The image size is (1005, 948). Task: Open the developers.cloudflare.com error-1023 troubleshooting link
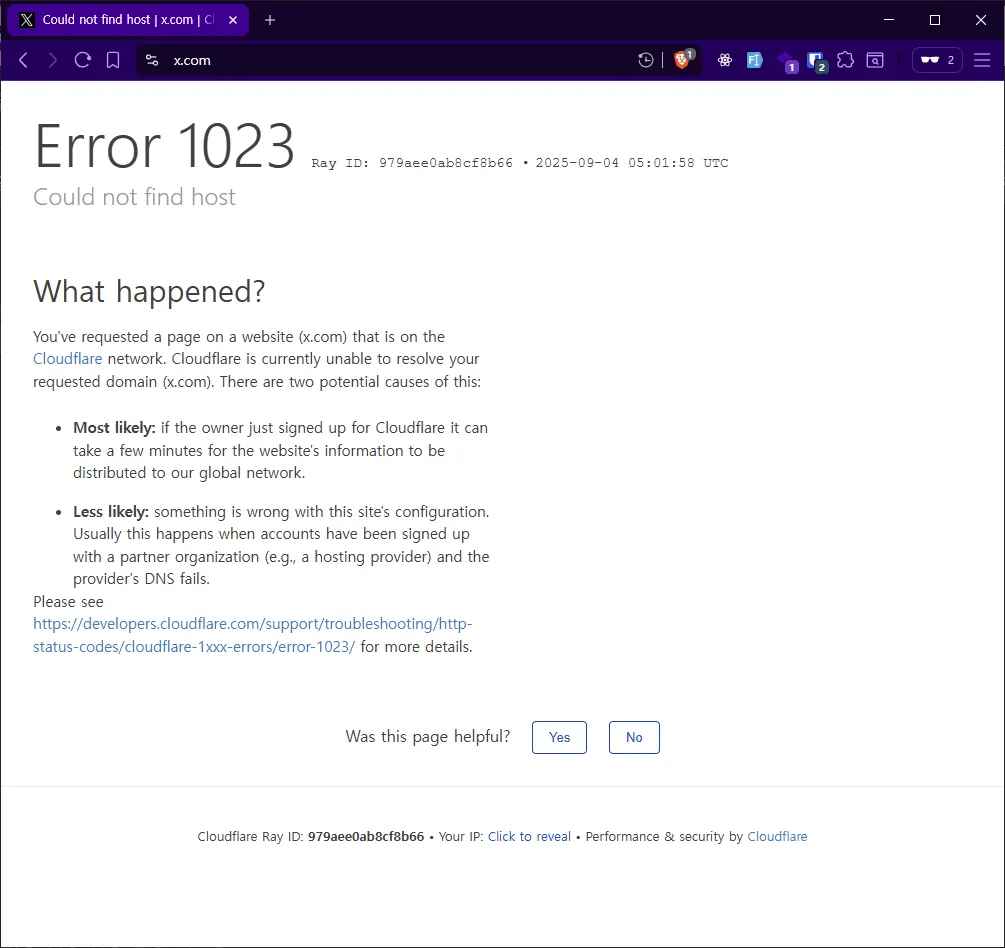(x=253, y=635)
